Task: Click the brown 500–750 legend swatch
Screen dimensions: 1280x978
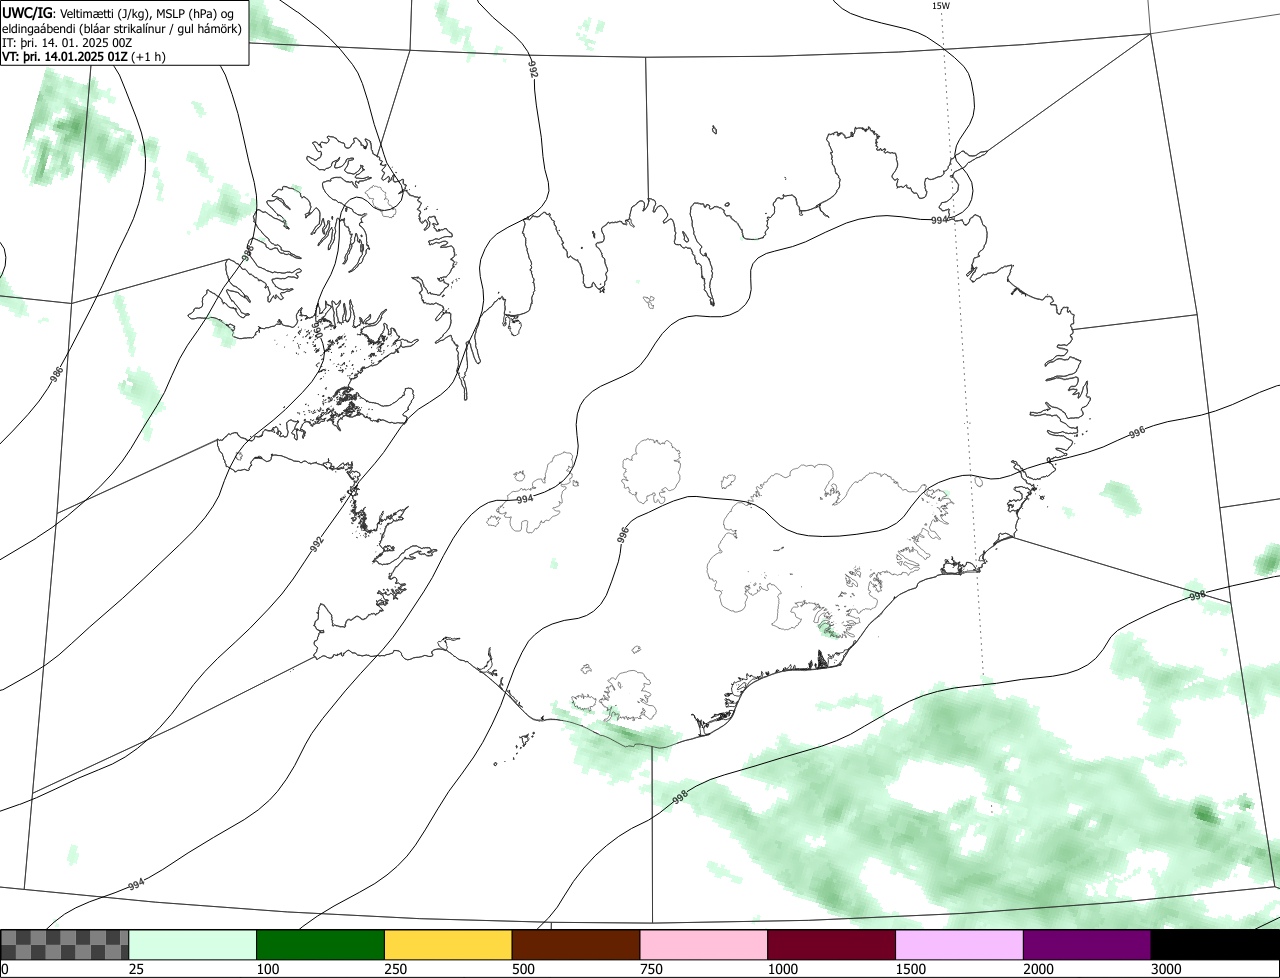Action: [576, 945]
